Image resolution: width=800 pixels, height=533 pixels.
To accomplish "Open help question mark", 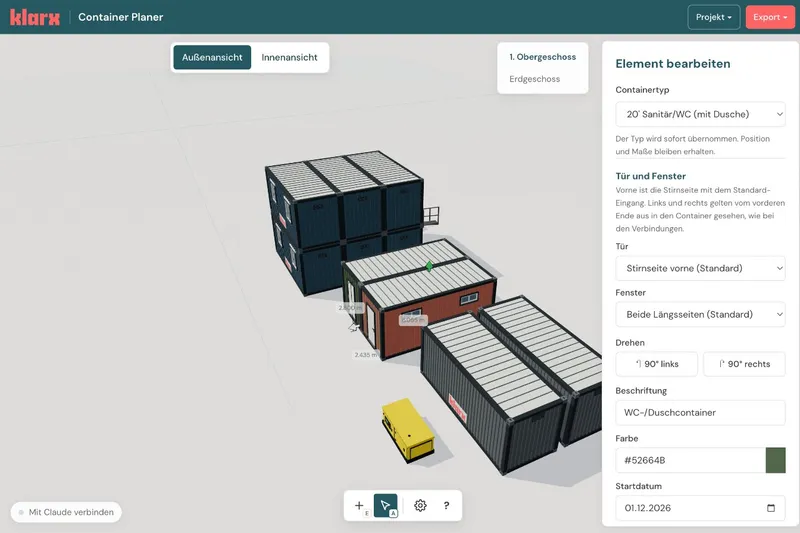I will click(446, 505).
